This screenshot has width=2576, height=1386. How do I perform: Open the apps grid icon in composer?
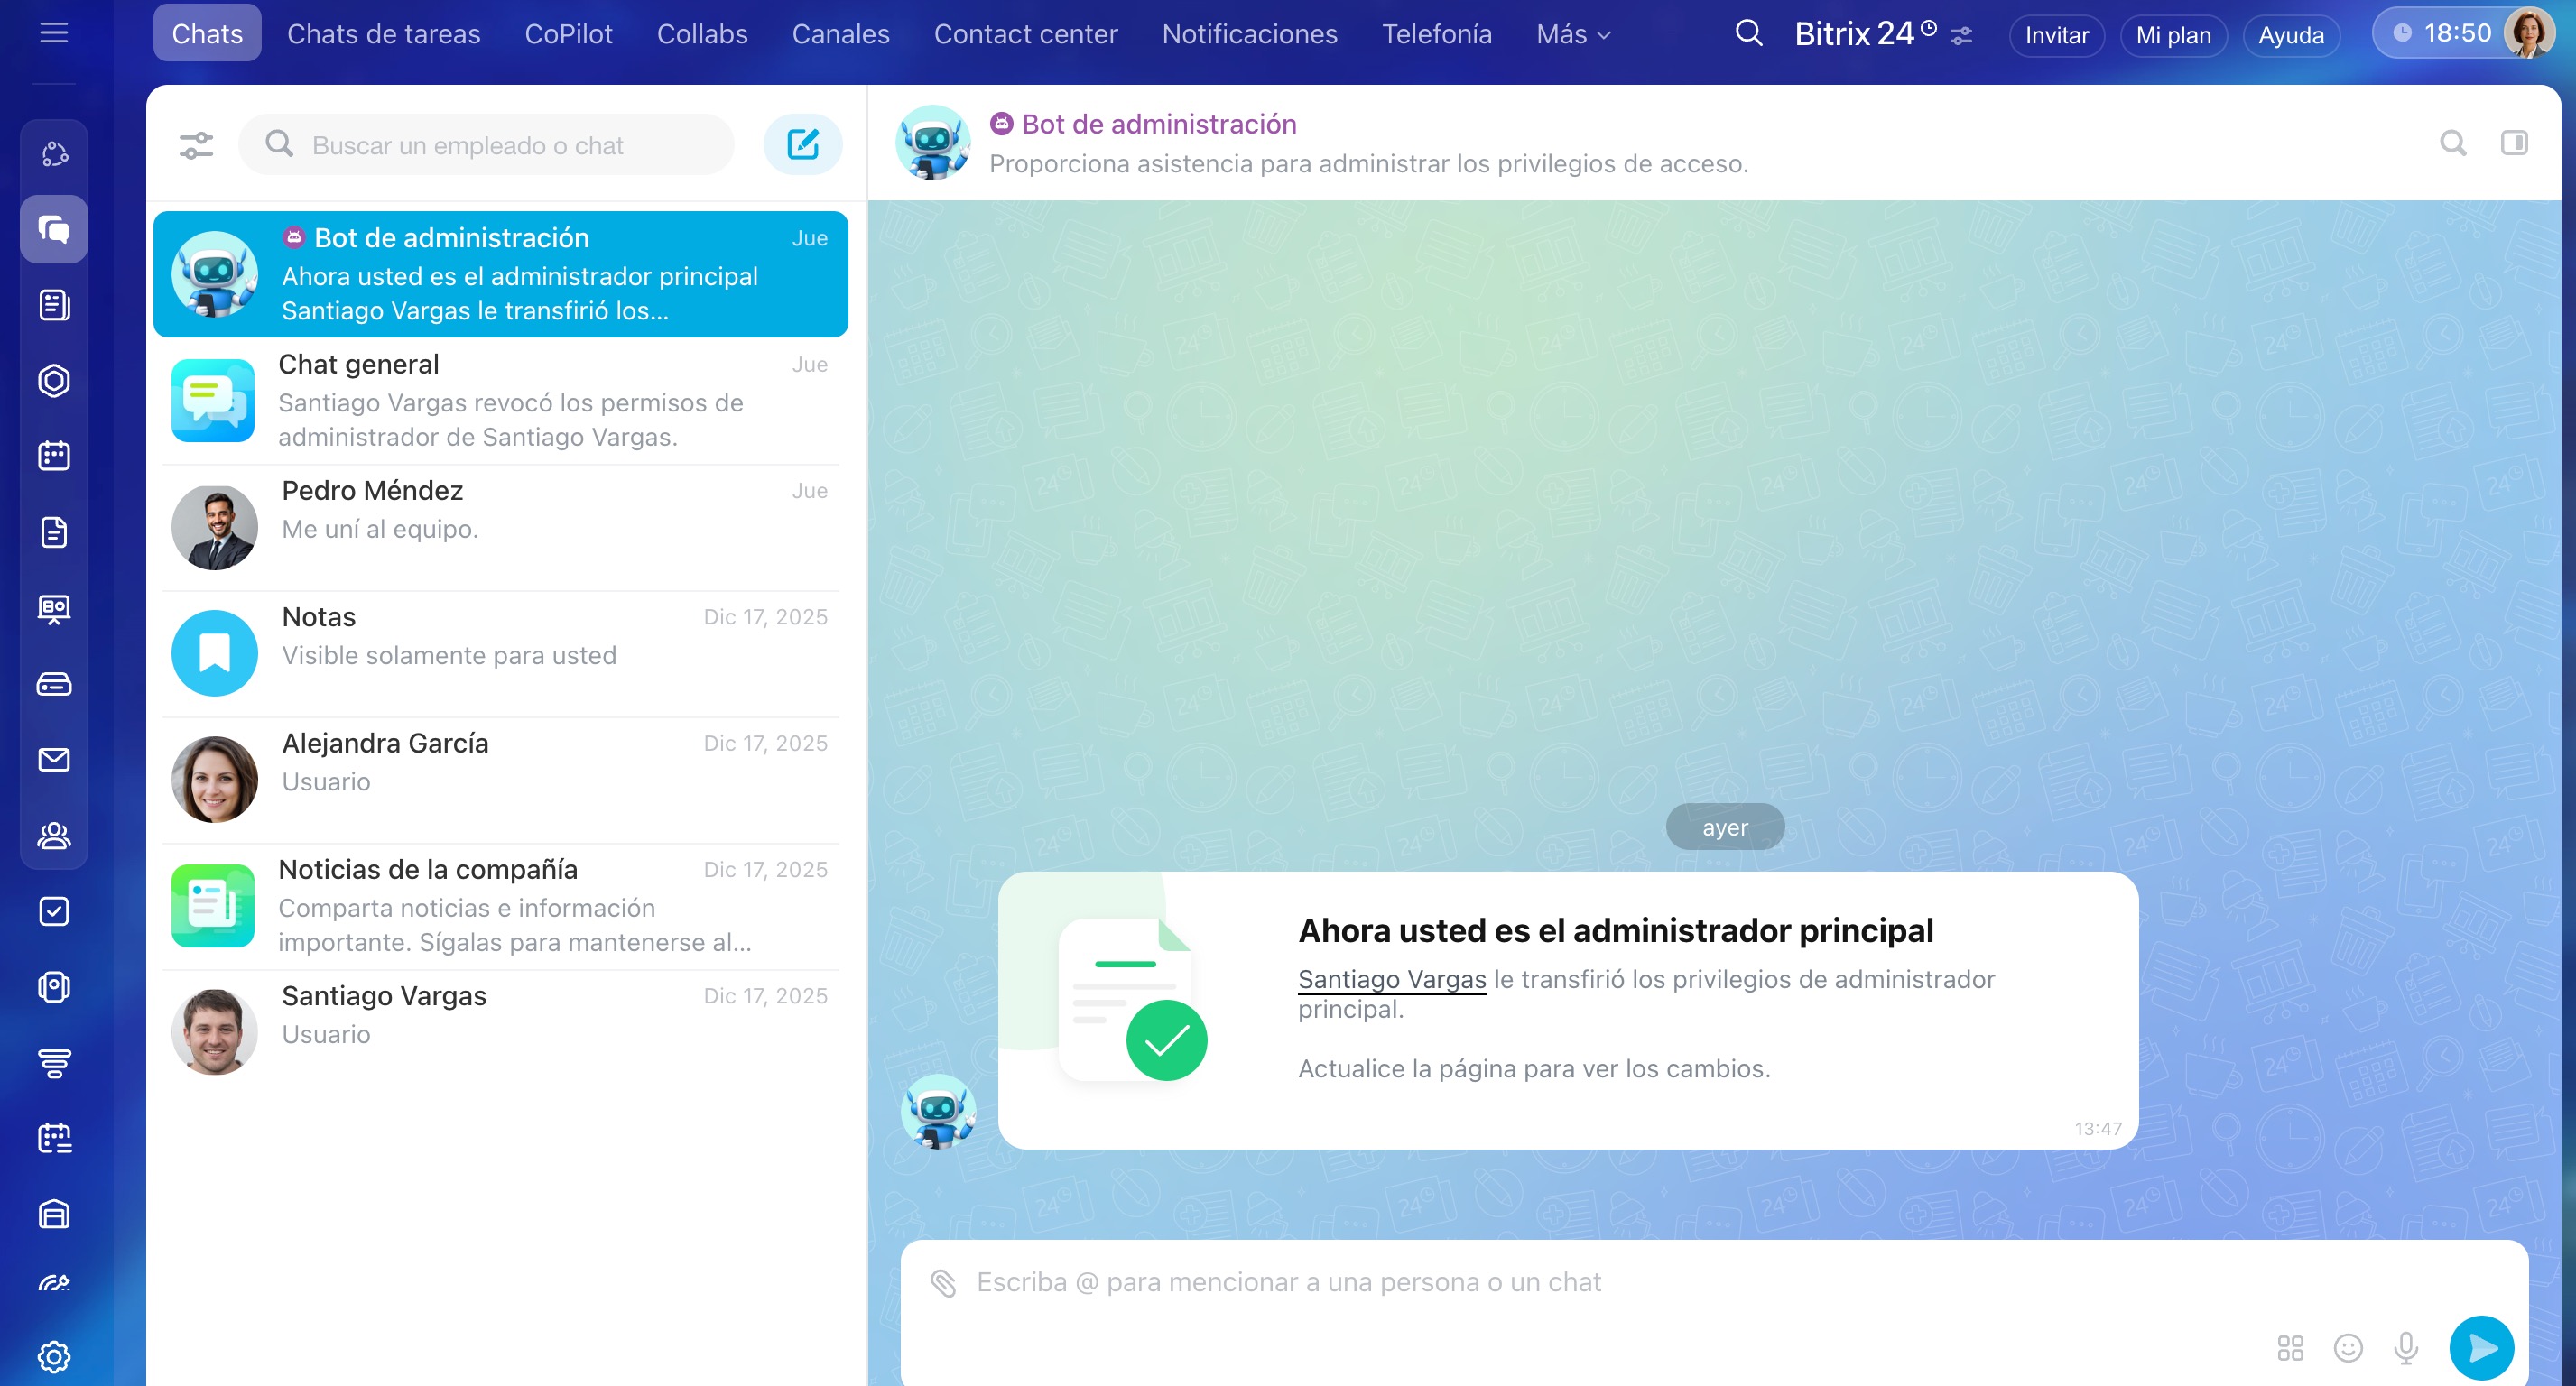tap(2289, 1348)
